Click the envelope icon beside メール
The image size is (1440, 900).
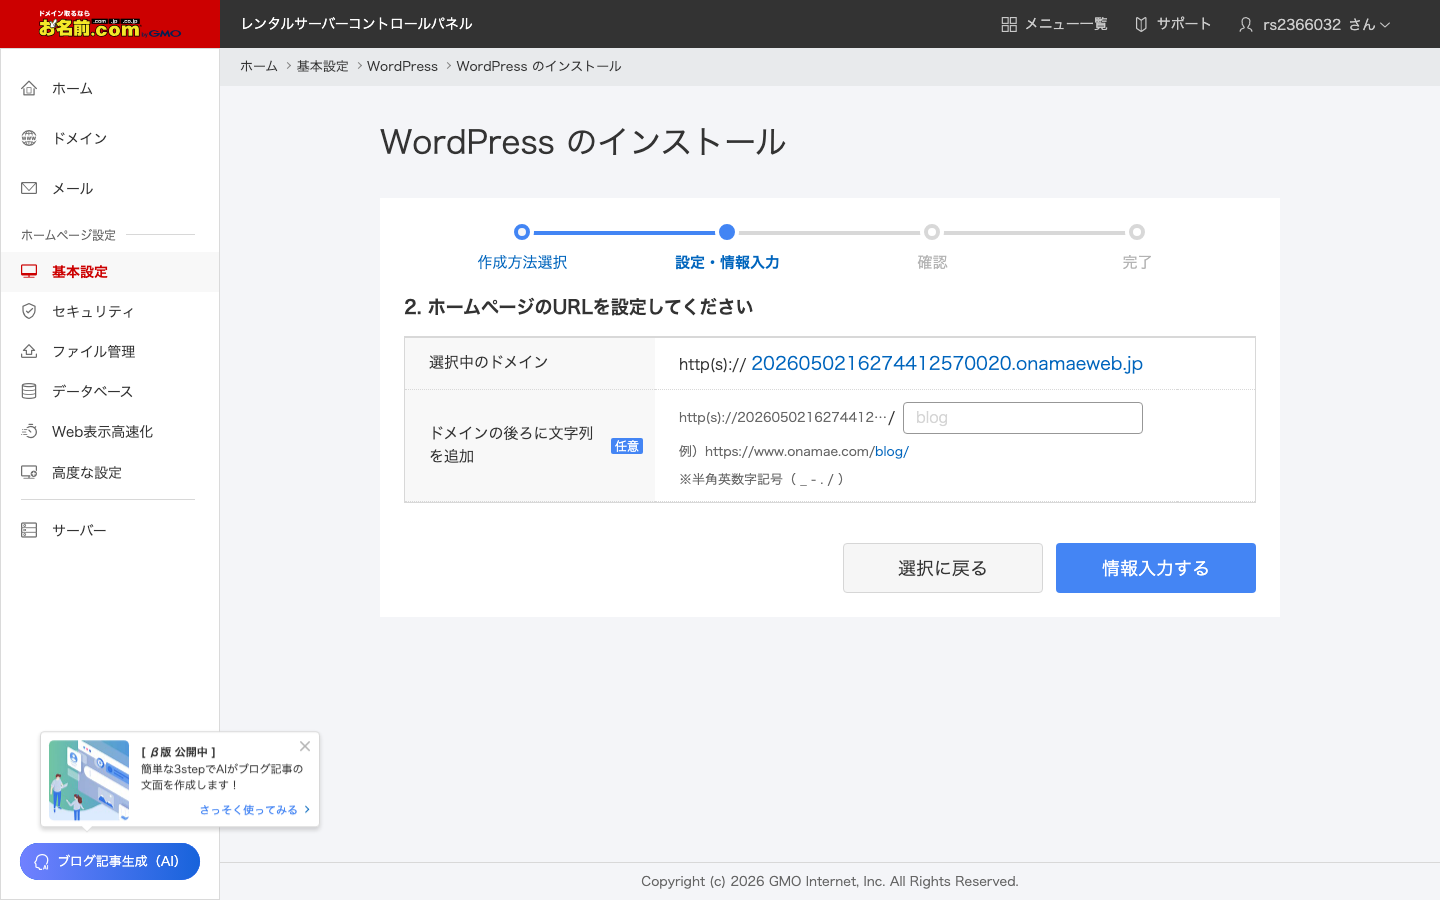click(x=29, y=188)
